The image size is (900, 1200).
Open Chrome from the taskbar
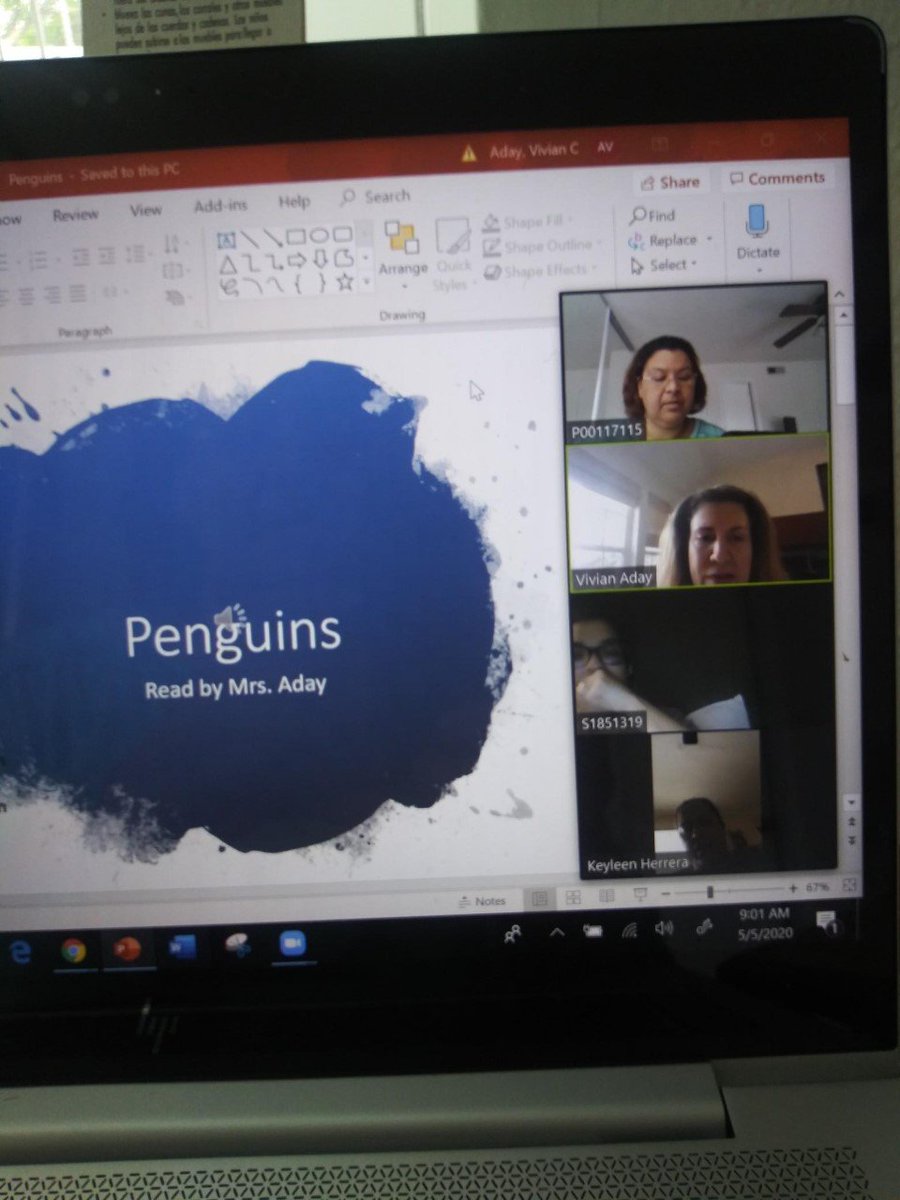pyautogui.click(x=73, y=950)
